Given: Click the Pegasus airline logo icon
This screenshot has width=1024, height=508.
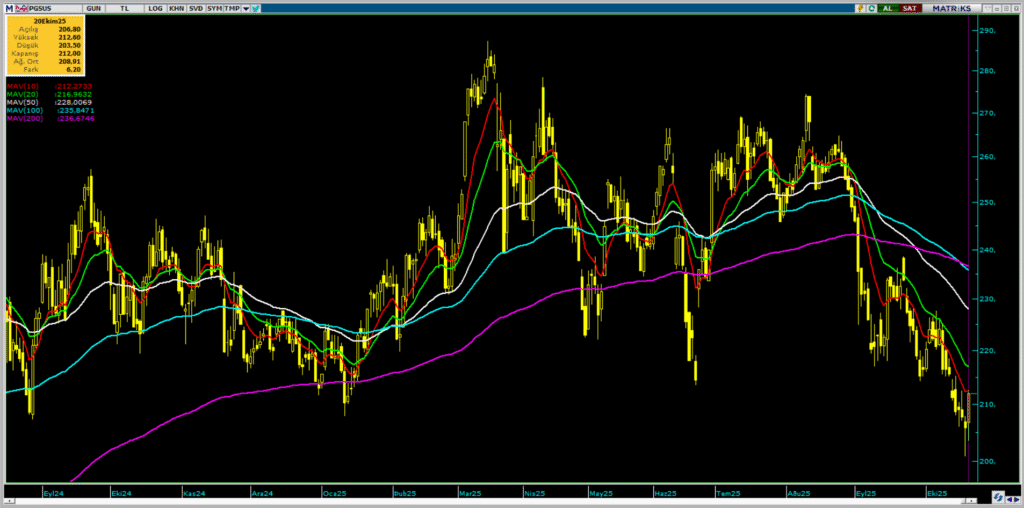Looking at the screenshot, I should [21, 8].
